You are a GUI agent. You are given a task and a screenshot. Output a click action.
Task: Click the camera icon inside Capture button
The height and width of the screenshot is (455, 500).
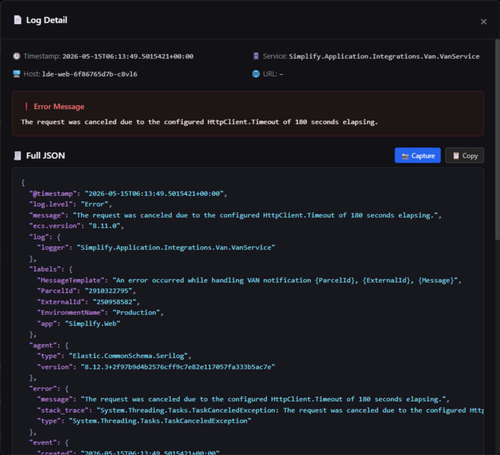pyautogui.click(x=405, y=156)
